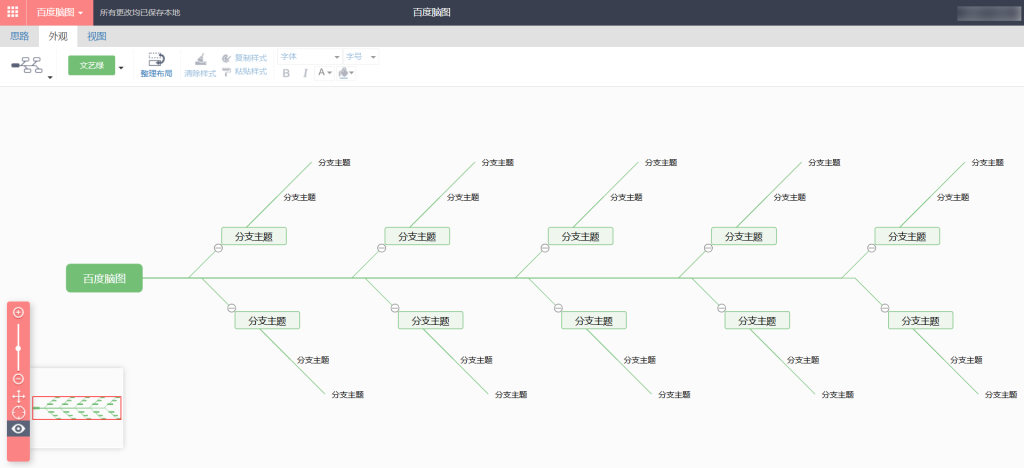
Task: Click the zoom slider handle
Action: 18,349
